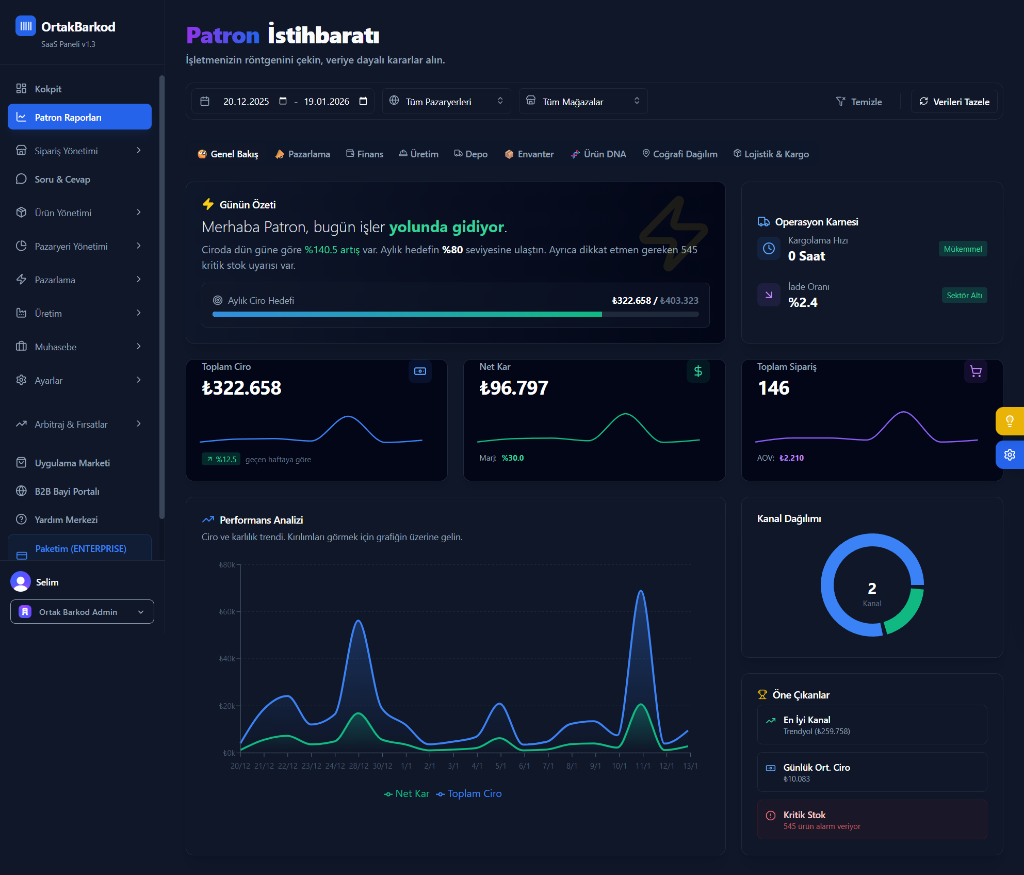Switch to the Coğrafi Dağılım tab
Image resolution: width=1024 pixels, height=875 pixels.
coord(680,154)
